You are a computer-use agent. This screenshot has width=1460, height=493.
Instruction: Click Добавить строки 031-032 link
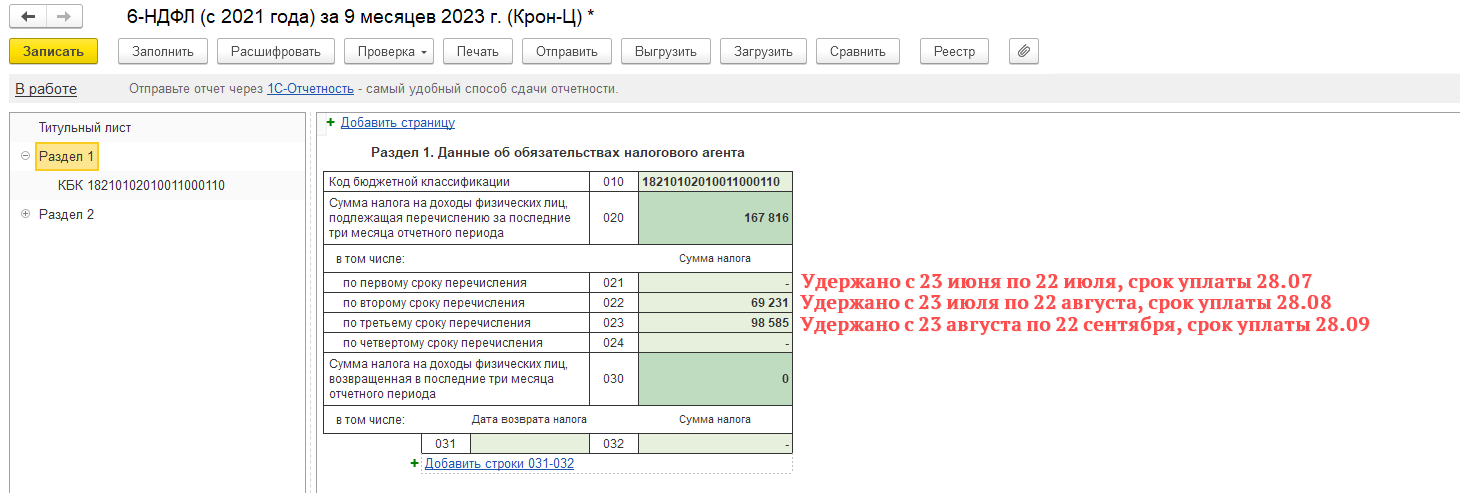499,463
